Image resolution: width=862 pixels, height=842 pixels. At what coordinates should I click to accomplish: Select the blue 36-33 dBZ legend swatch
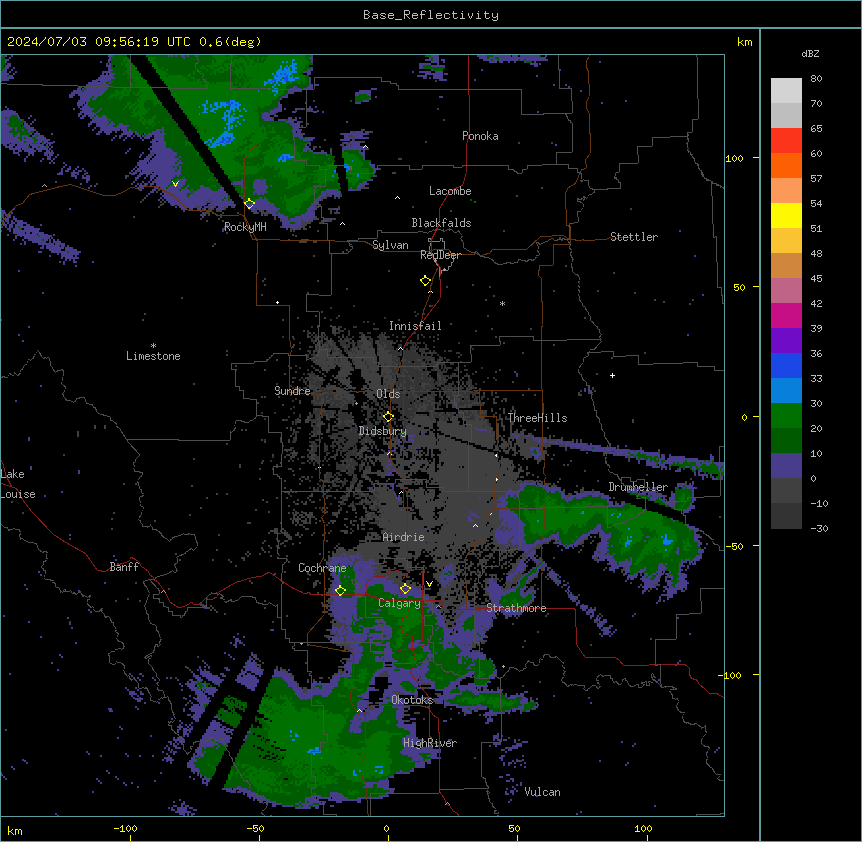(x=786, y=365)
